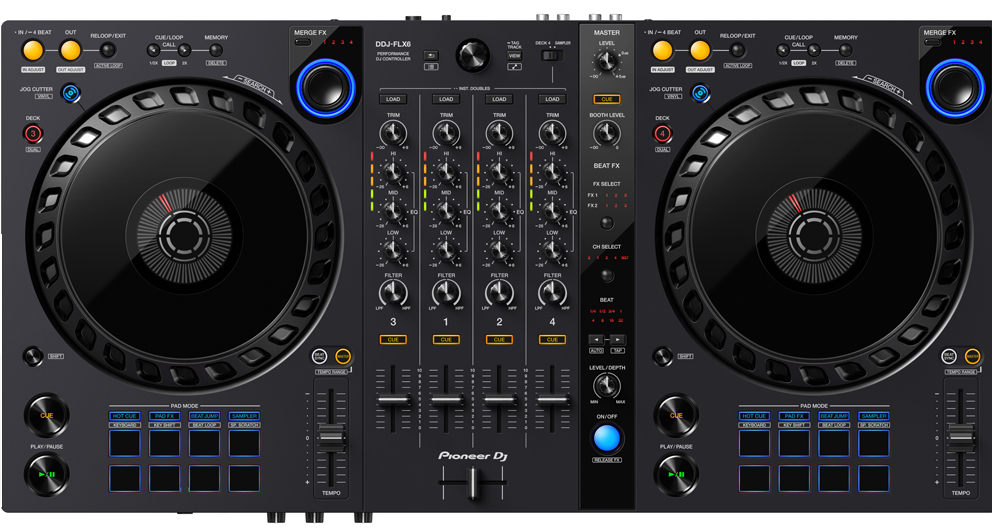
Task: Click the channel 1 volume fader
Action: 446,400
